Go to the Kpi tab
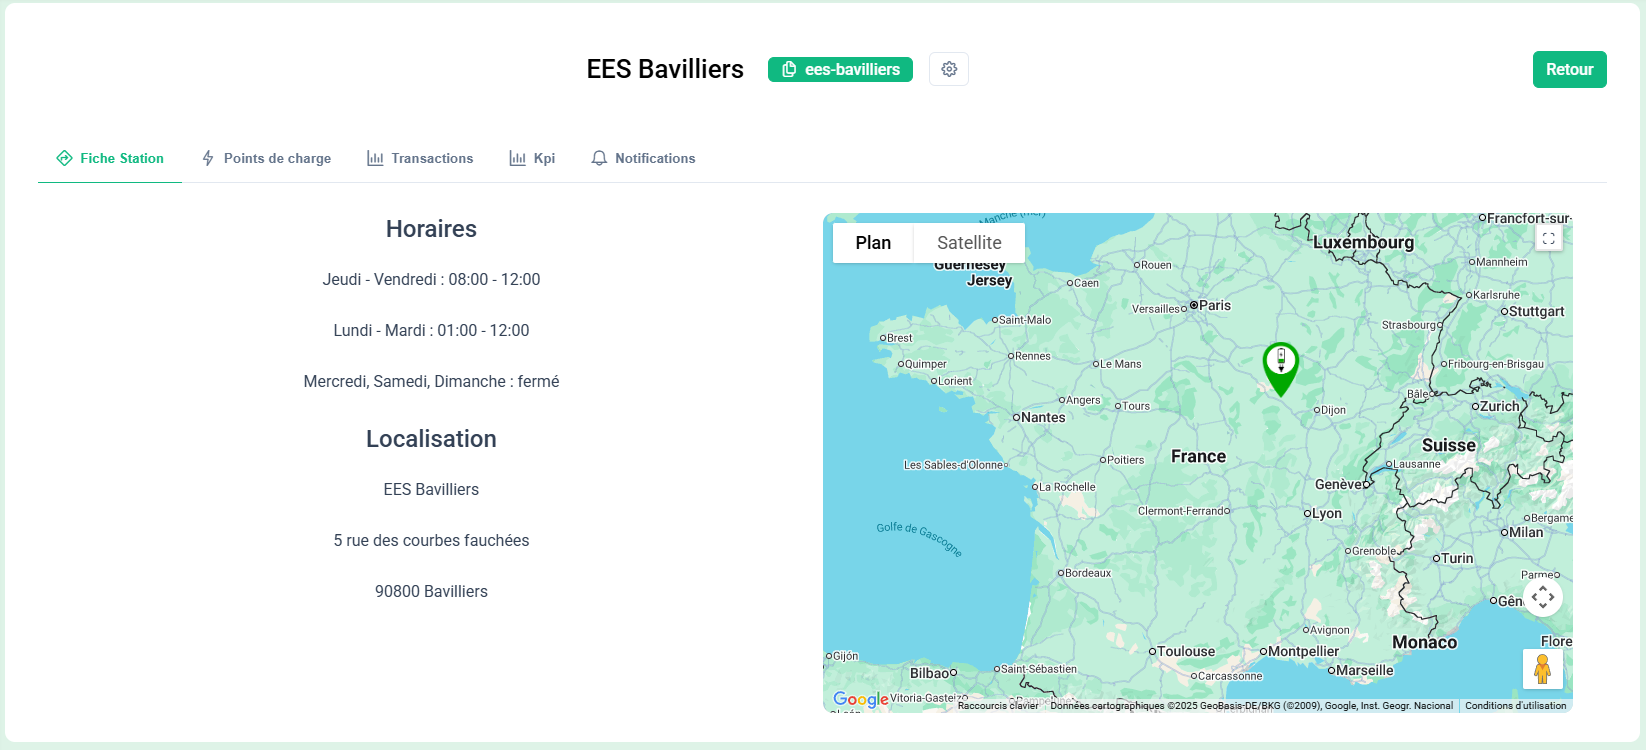The image size is (1646, 750). coord(532,158)
